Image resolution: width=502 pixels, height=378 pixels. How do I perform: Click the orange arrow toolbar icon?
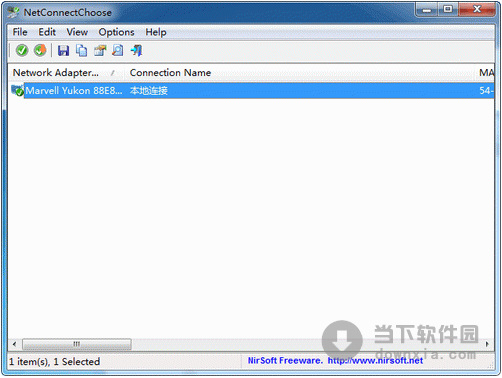[40, 50]
